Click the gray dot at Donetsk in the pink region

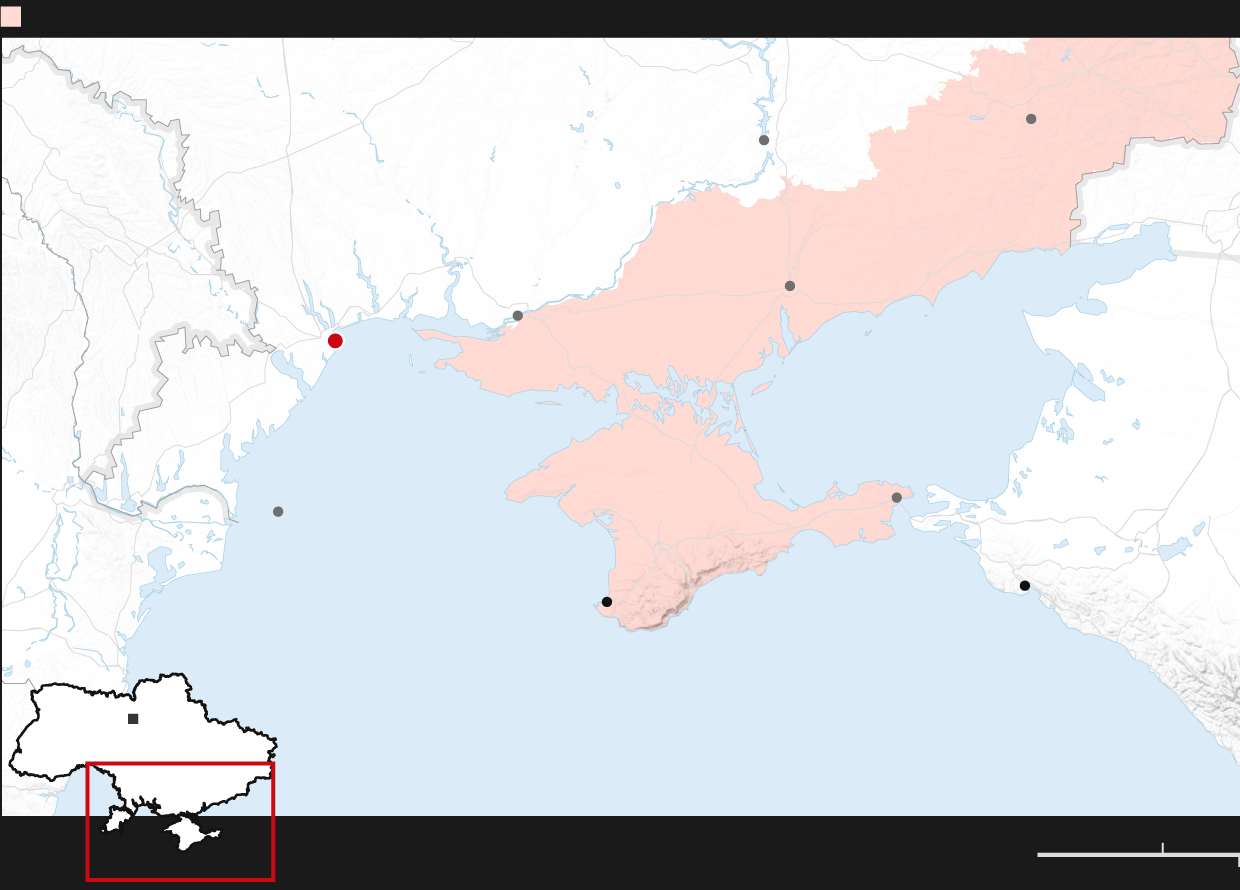(1031, 119)
